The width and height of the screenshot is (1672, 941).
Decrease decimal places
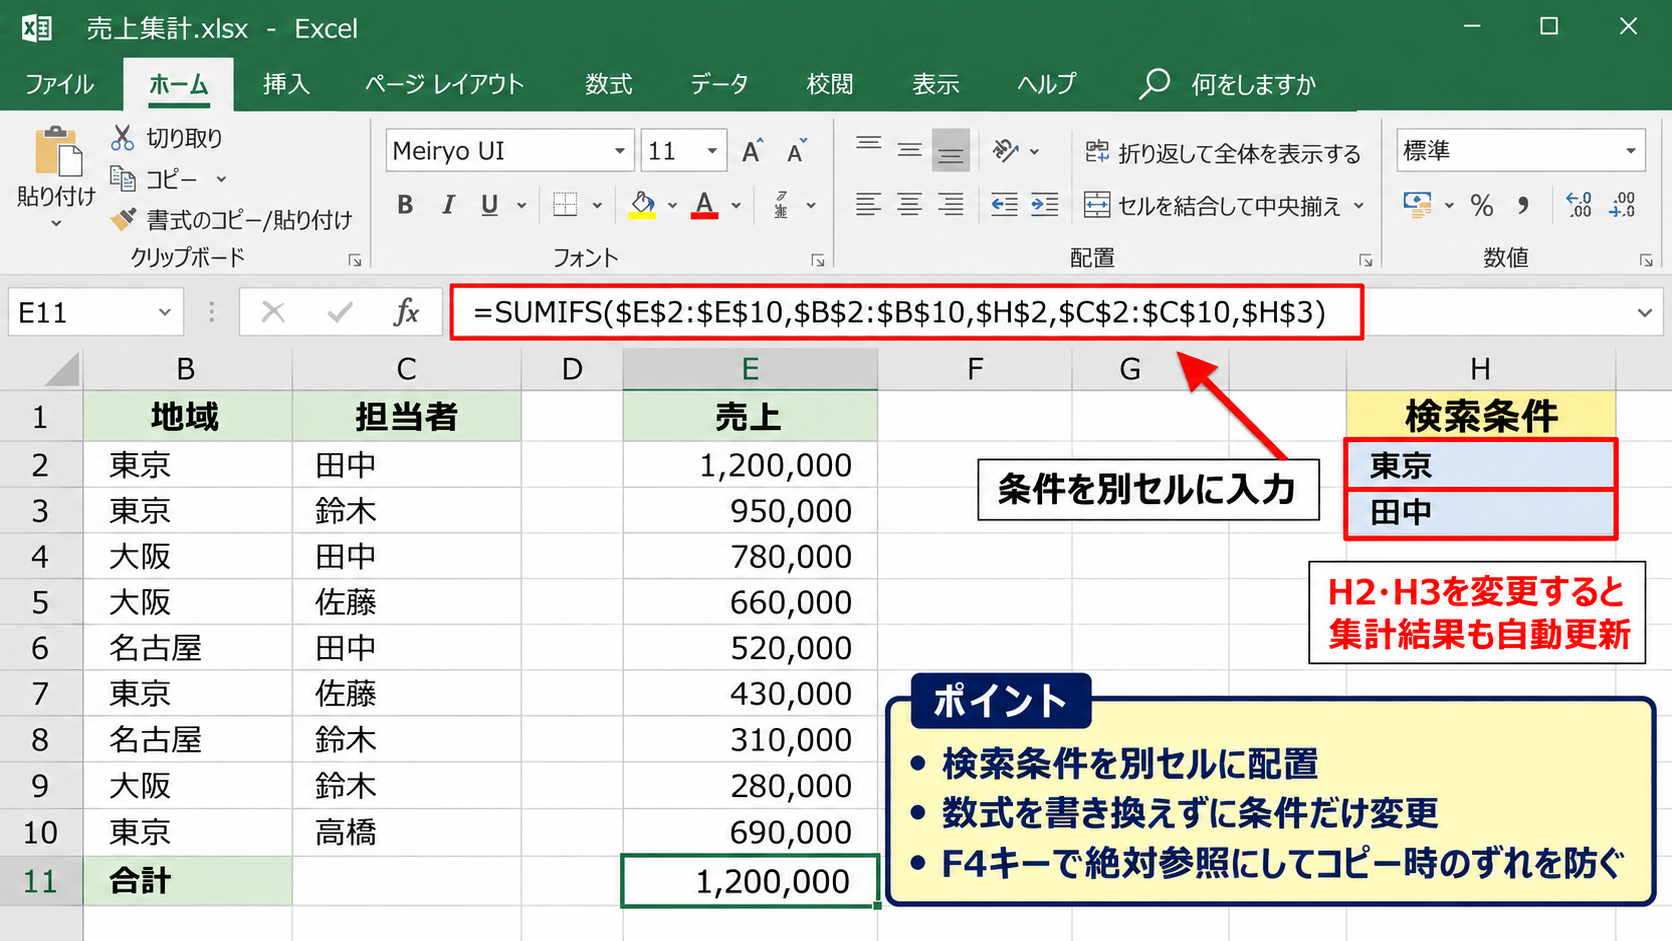1622,205
